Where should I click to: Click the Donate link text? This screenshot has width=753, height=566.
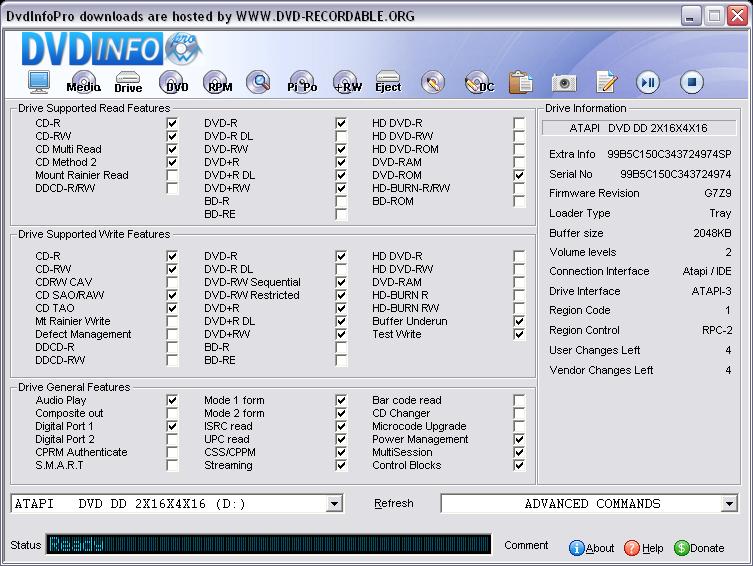pyautogui.click(x=707, y=548)
